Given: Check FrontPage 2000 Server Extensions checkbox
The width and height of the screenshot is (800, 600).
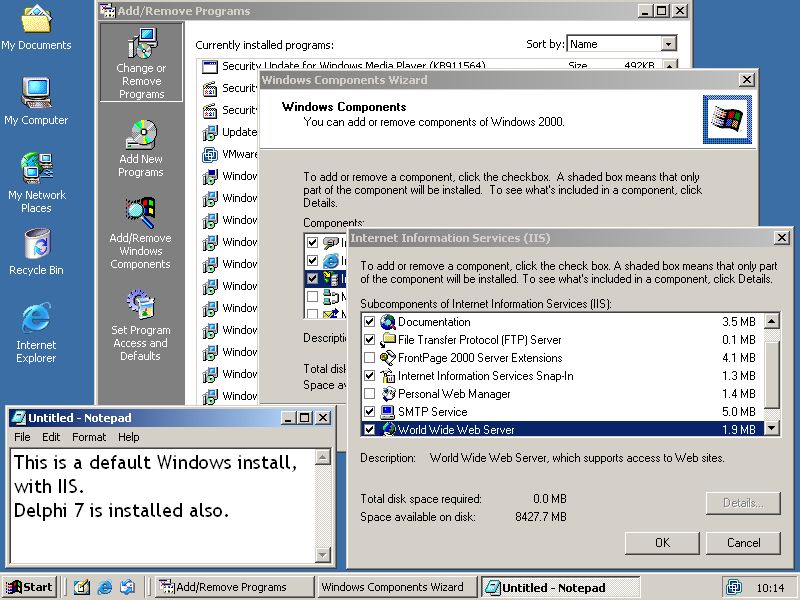Looking at the screenshot, I should click(x=369, y=358).
